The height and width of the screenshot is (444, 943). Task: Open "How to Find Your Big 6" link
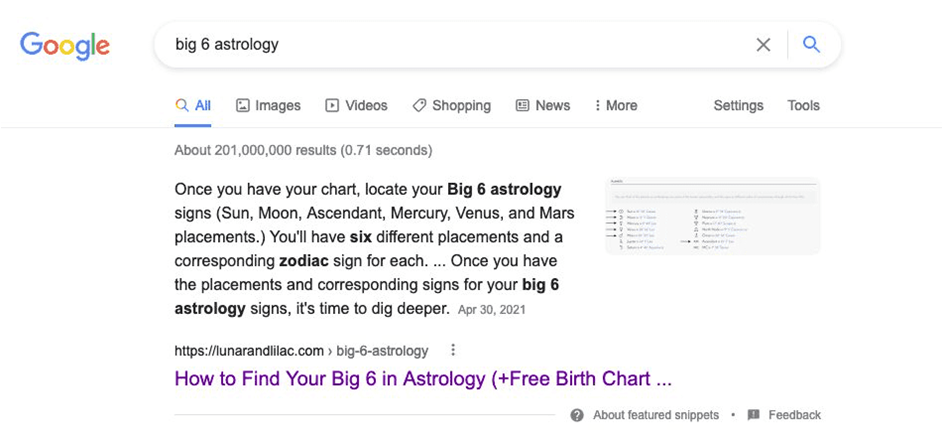coord(422,379)
